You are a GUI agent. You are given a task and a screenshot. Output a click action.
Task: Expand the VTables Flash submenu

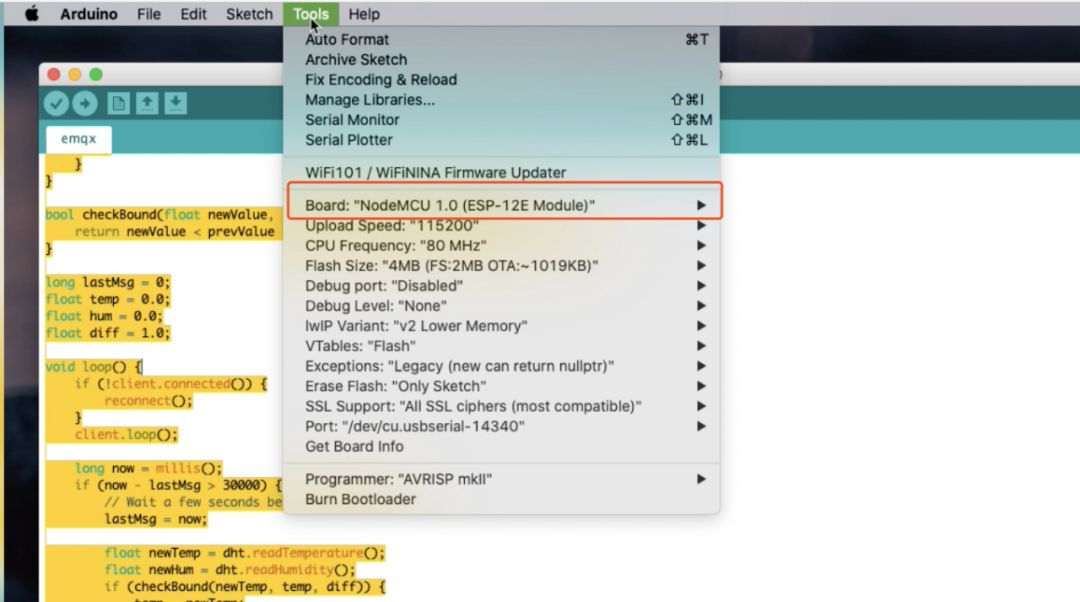501,346
